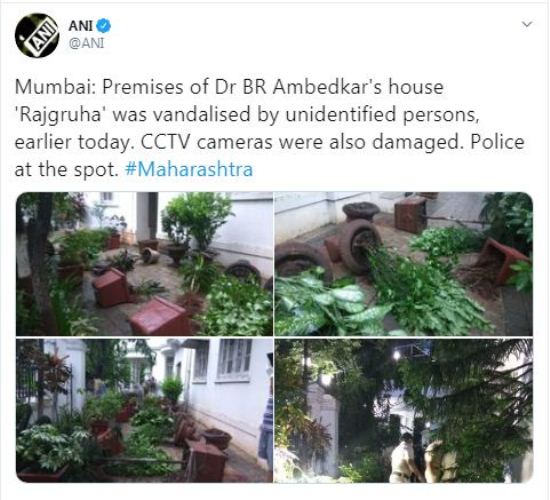Open the ANI display name
Viewport: 550px width, 500px height.
pos(81,26)
